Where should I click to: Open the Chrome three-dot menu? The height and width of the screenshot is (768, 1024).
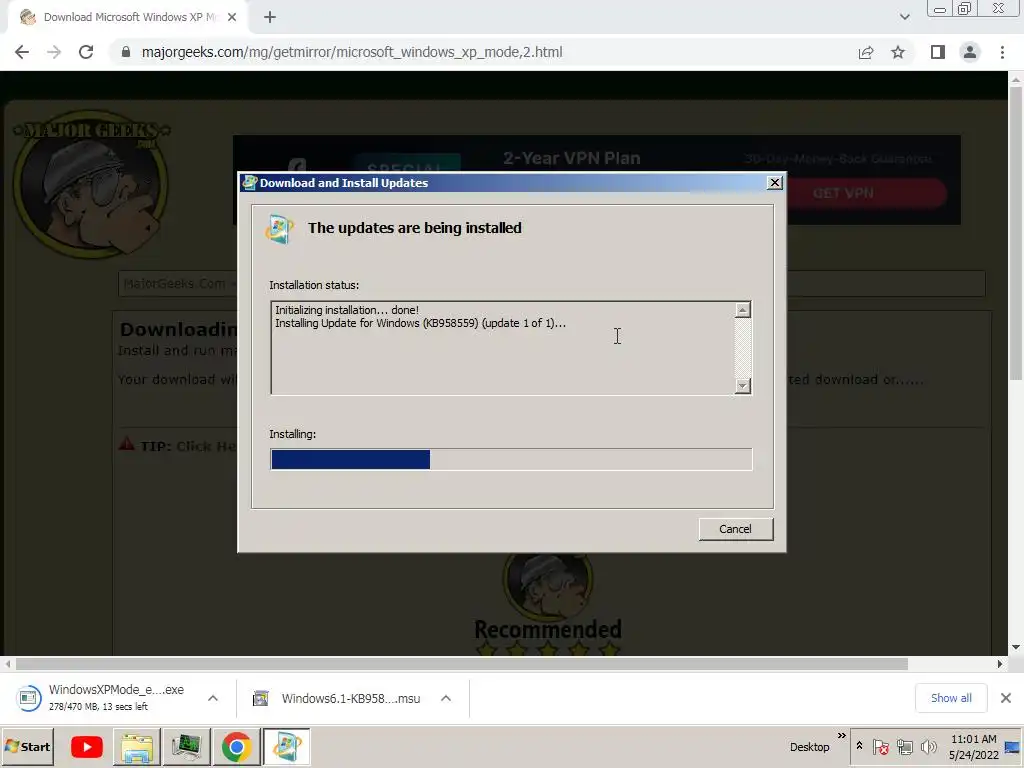coord(1002,52)
